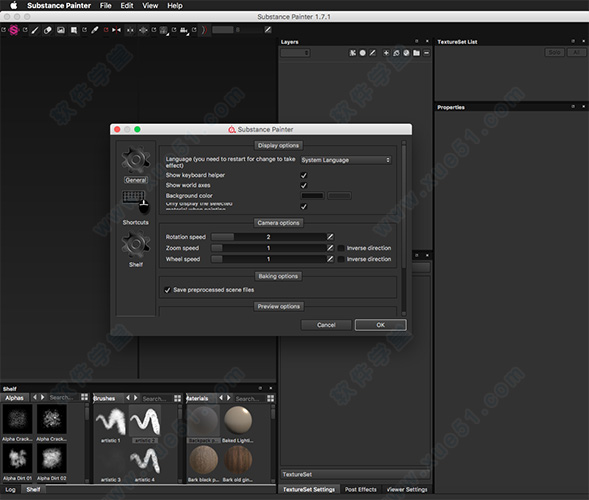589x500 pixels.
Task: Open the TextureSet dropdown field
Action: click(355, 474)
